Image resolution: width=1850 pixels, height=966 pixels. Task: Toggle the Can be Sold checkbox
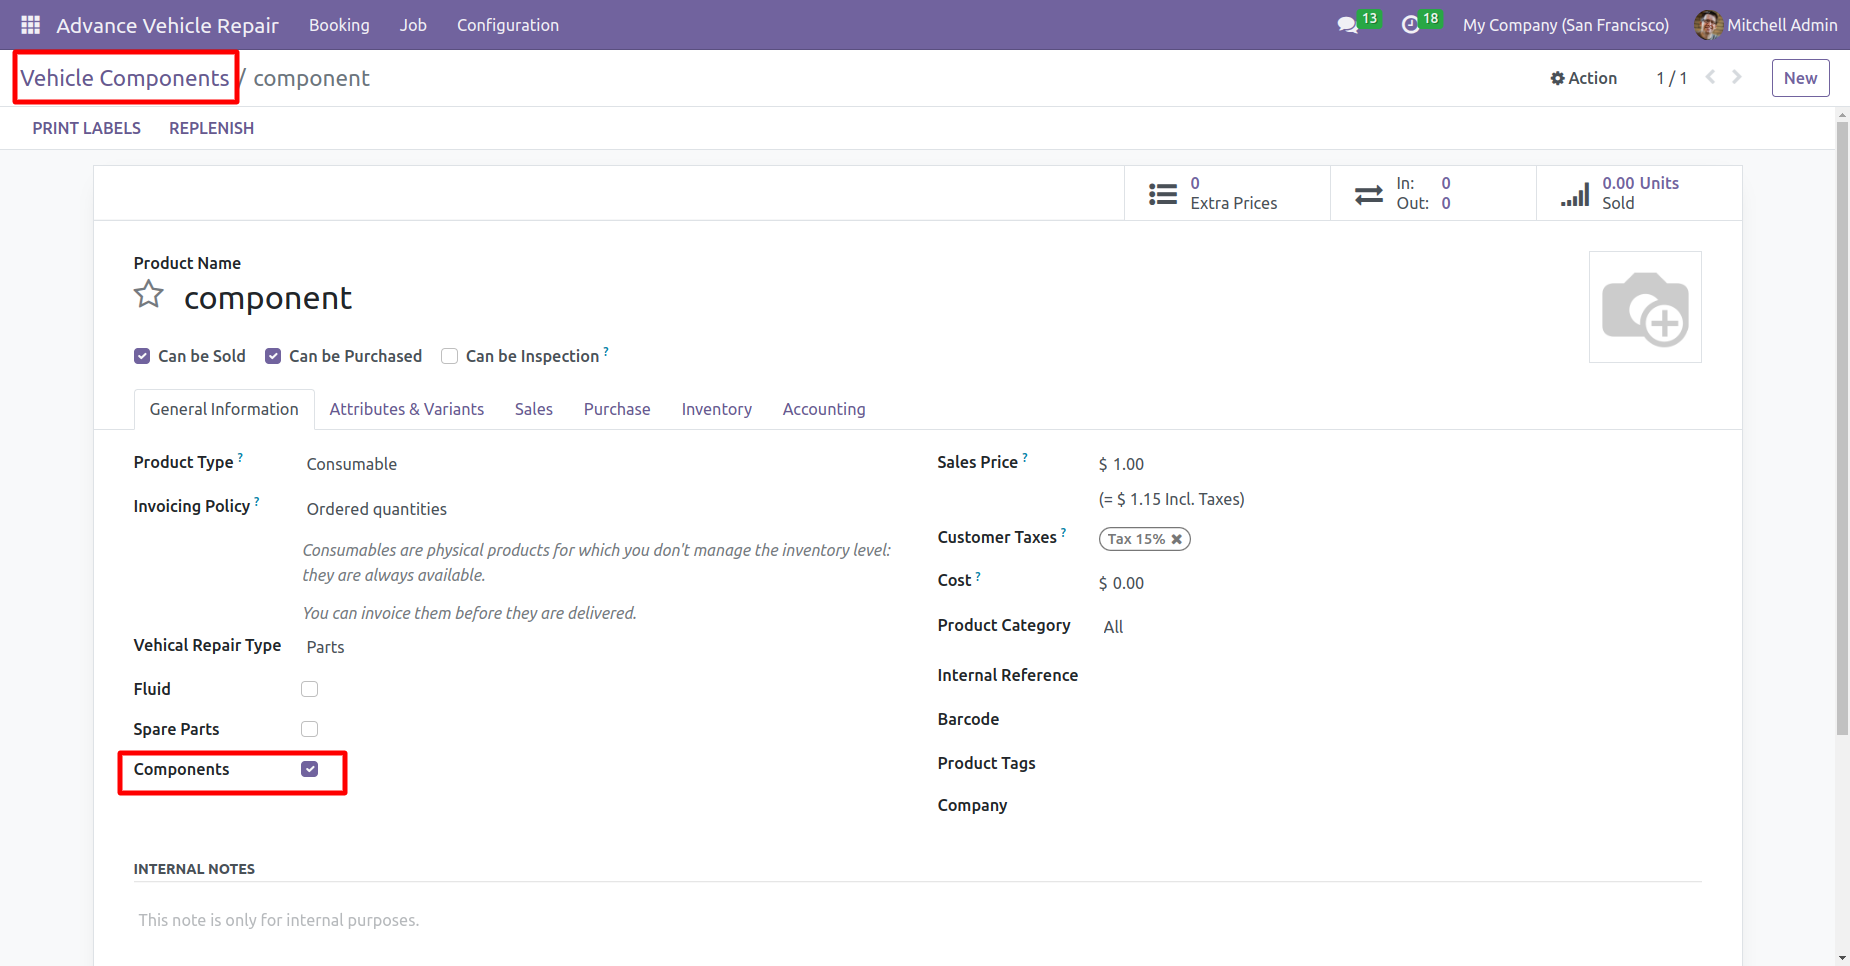coord(142,356)
